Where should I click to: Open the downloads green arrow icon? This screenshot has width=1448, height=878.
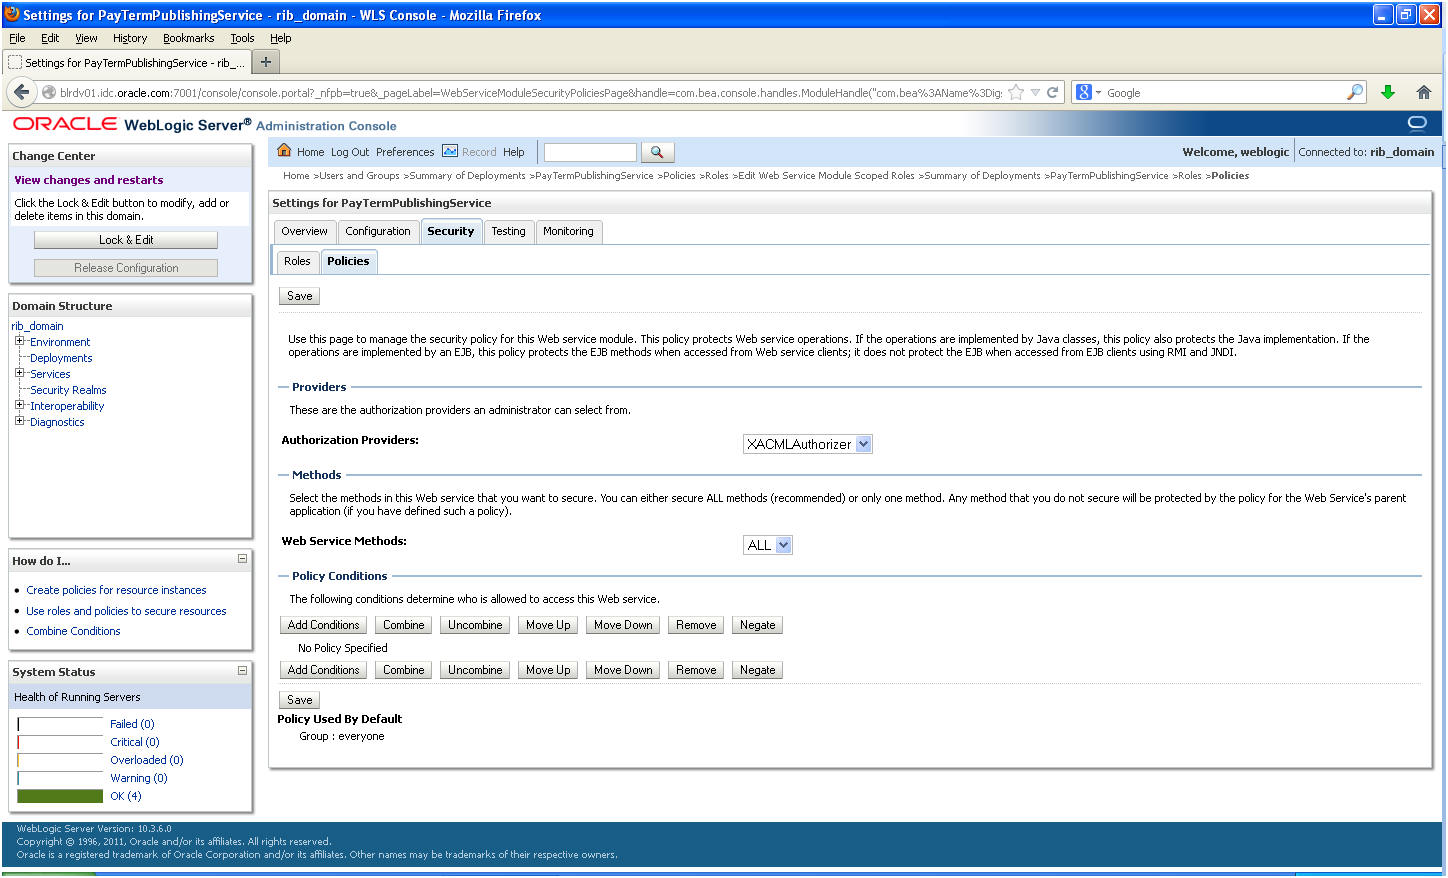pos(1388,92)
